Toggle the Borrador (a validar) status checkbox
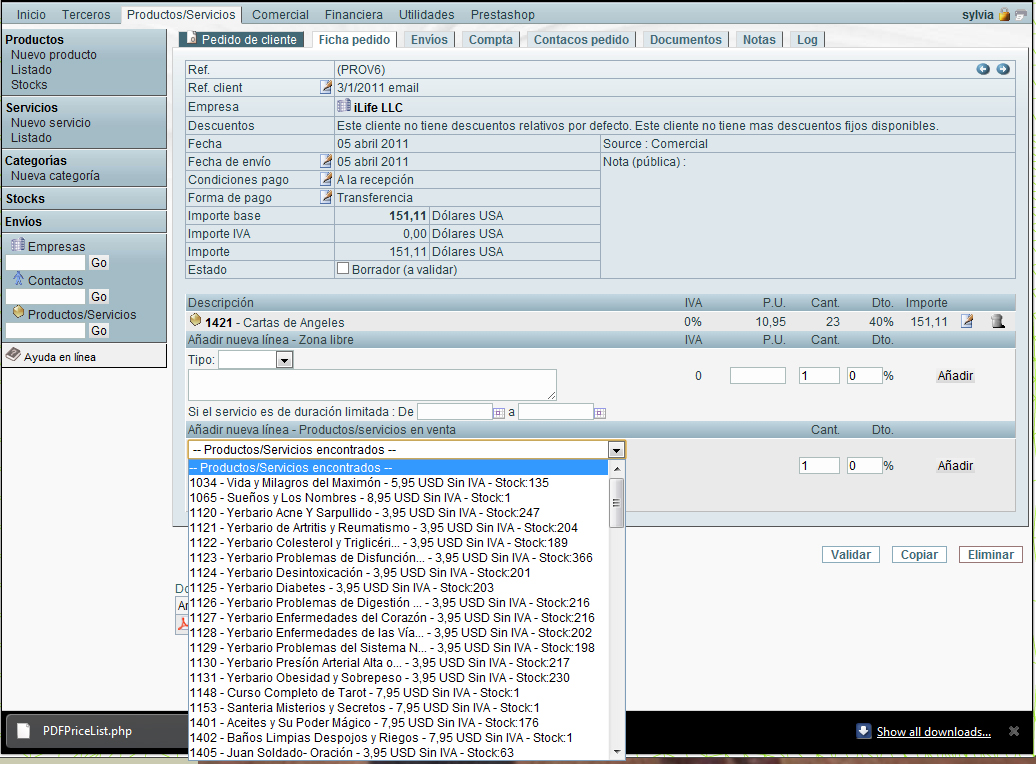Image resolution: width=1036 pixels, height=764 pixels. [x=343, y=268]
